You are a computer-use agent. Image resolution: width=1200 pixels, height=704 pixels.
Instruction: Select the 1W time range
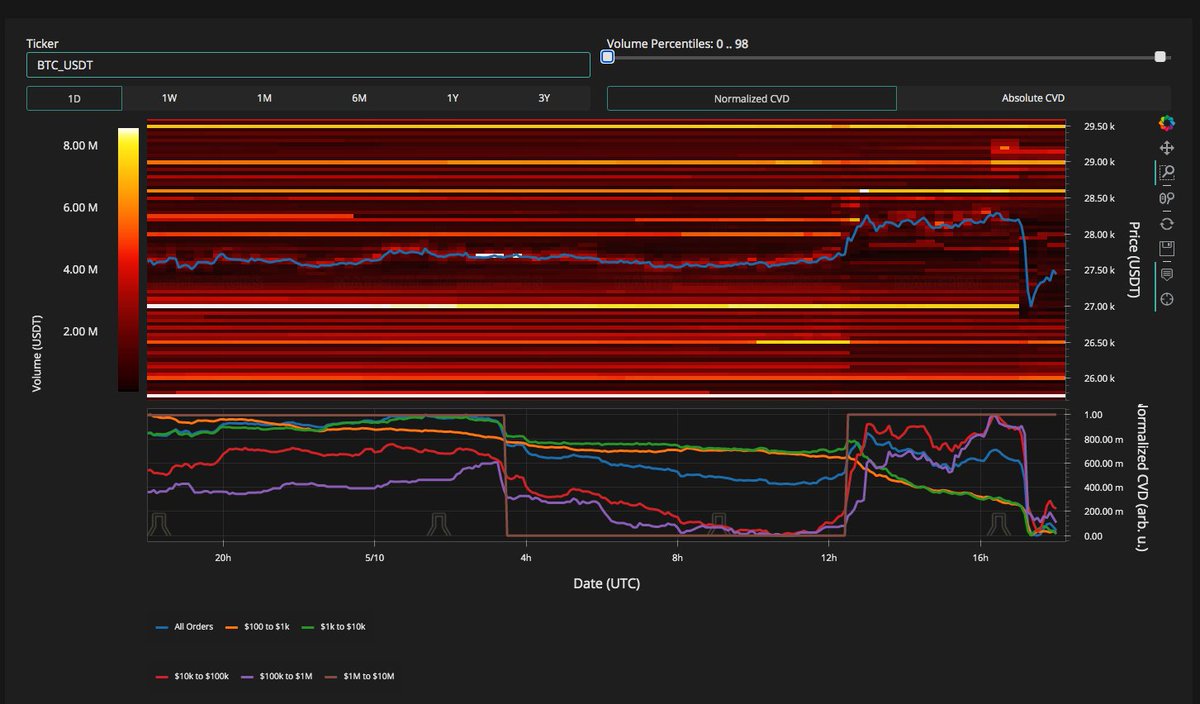coord(169,98)
